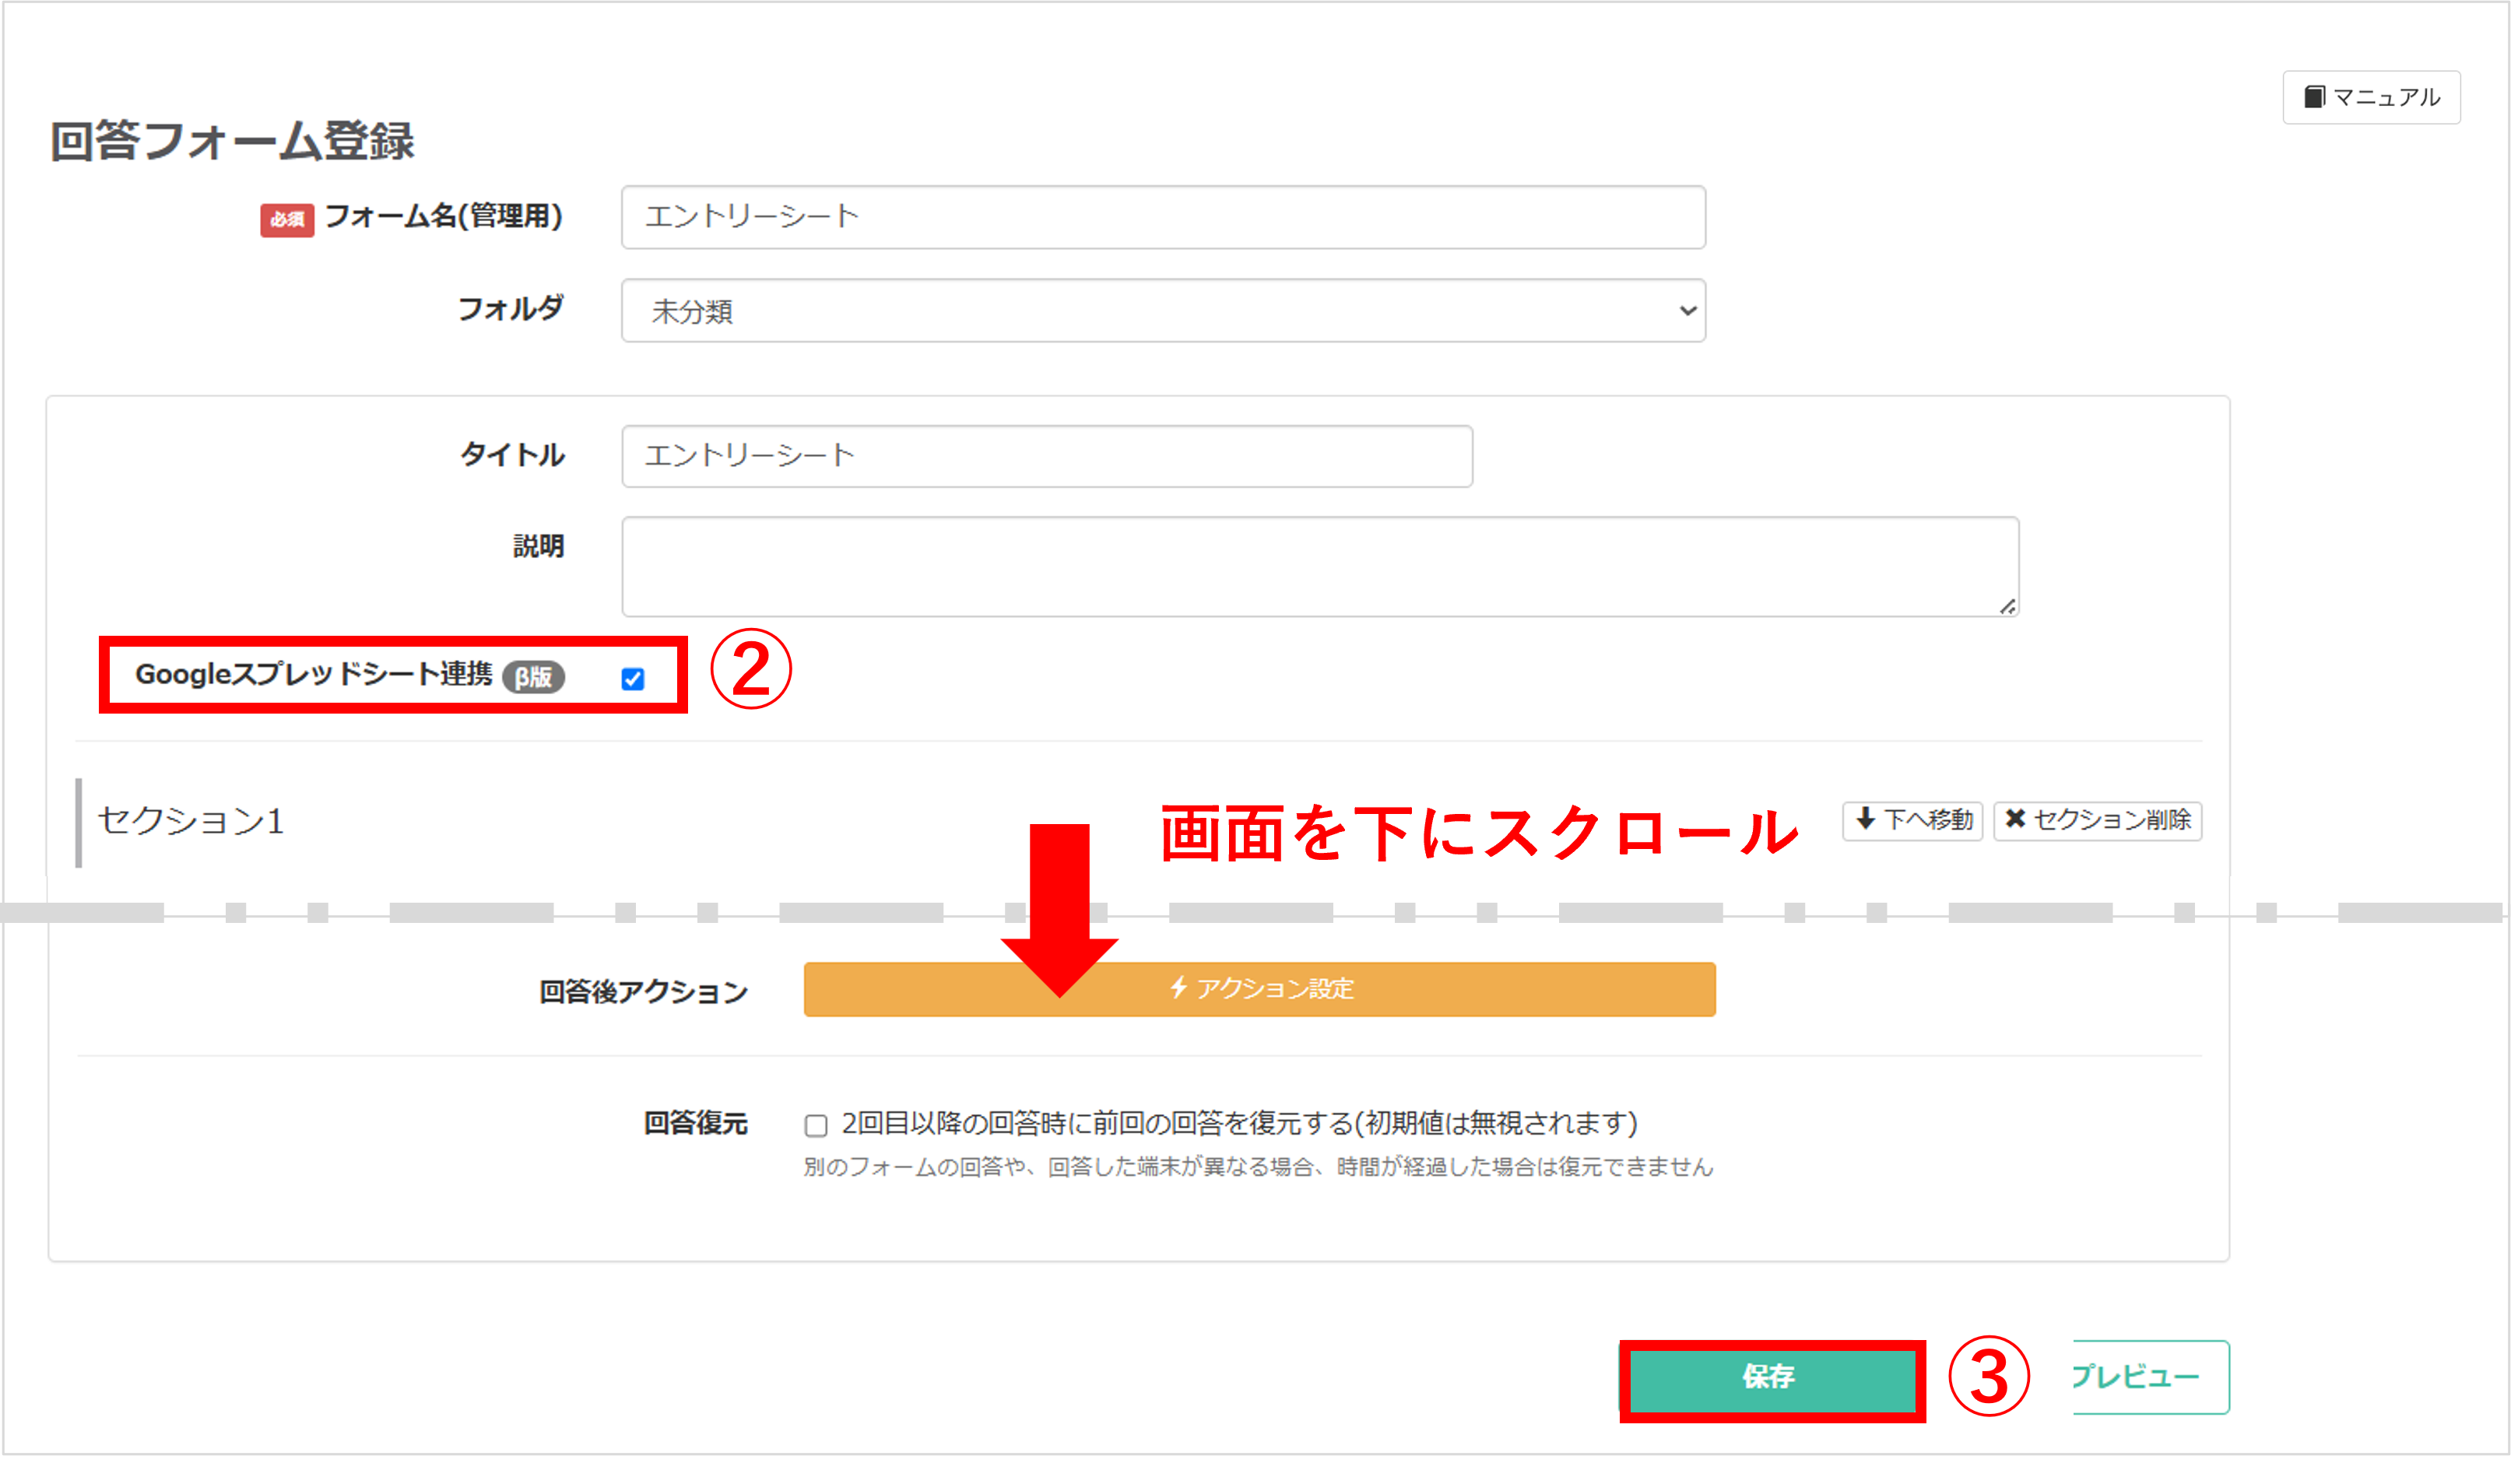This screenshot has width=2518, height=1484.
Task: Click the down-arrow icon in 下へ移動
Action: pos(1866,820)
